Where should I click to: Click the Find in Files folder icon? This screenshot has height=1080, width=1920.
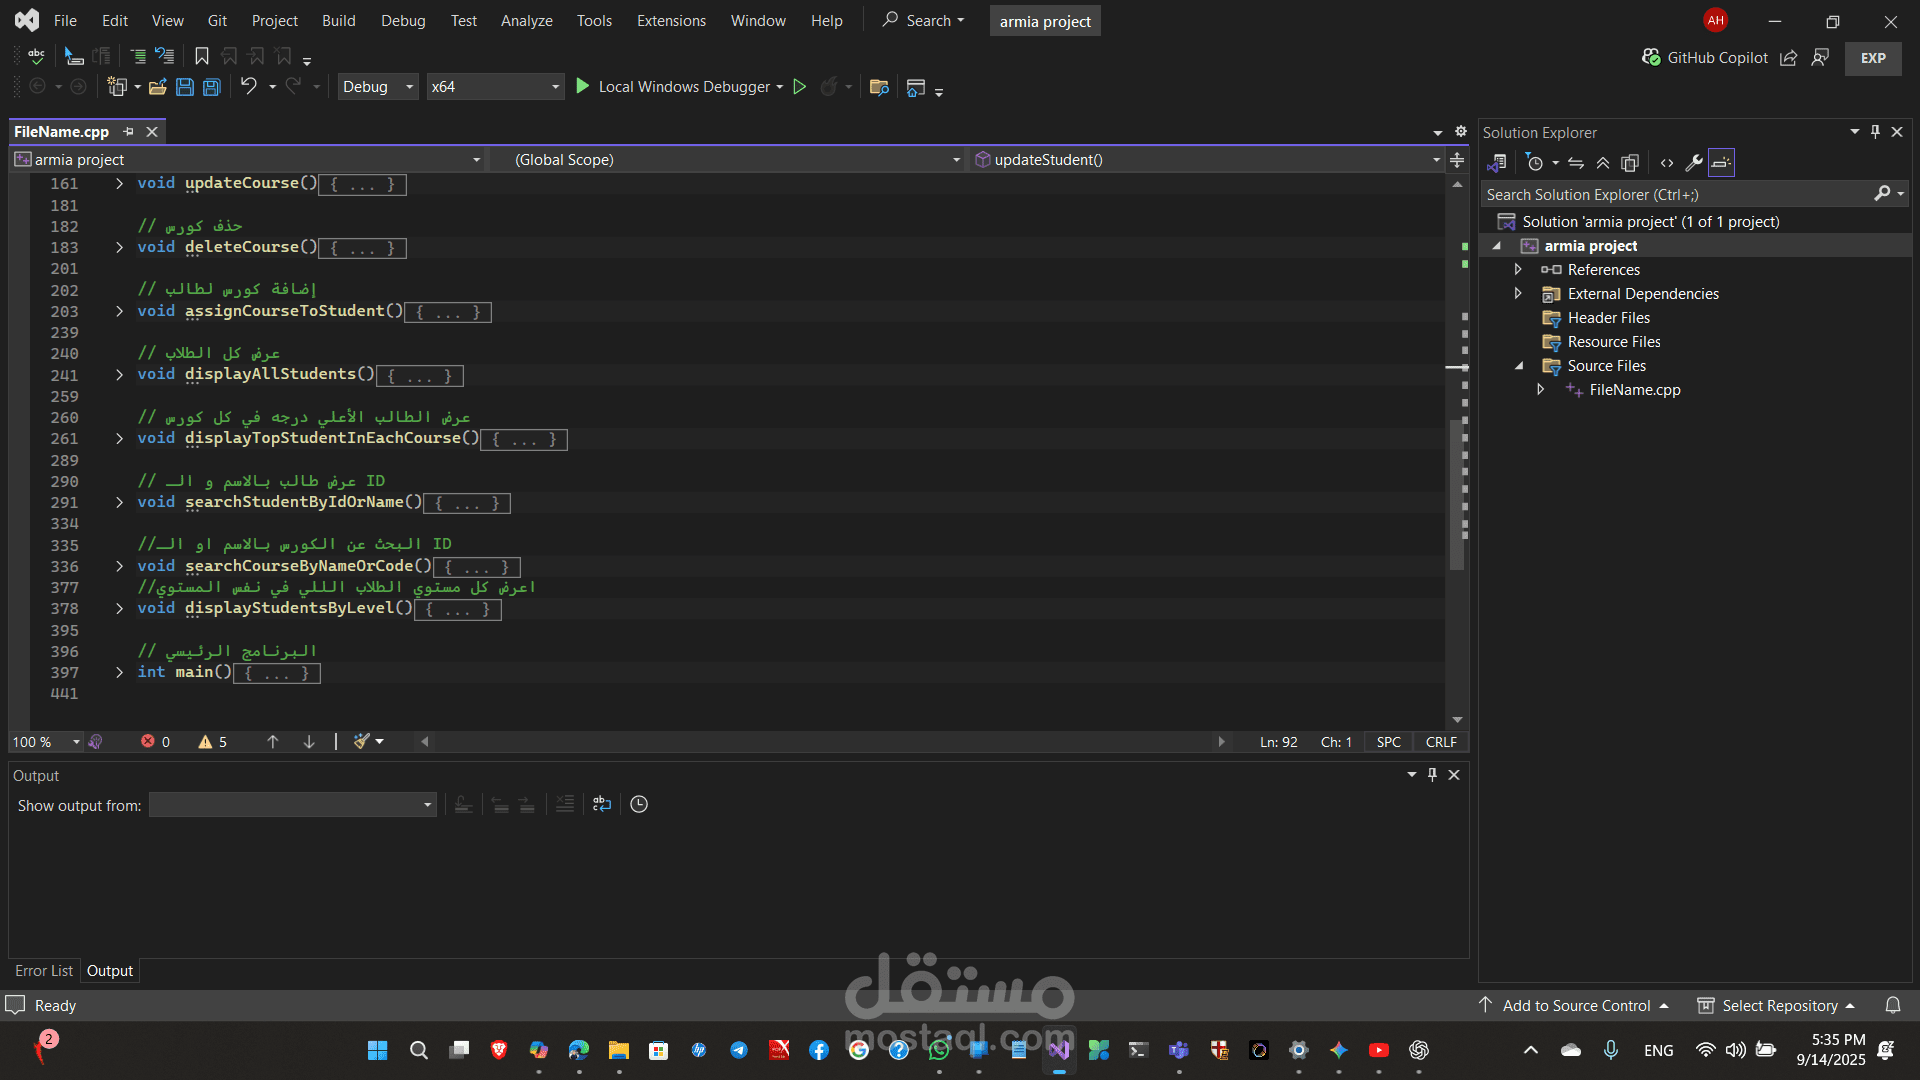[879, 87]
